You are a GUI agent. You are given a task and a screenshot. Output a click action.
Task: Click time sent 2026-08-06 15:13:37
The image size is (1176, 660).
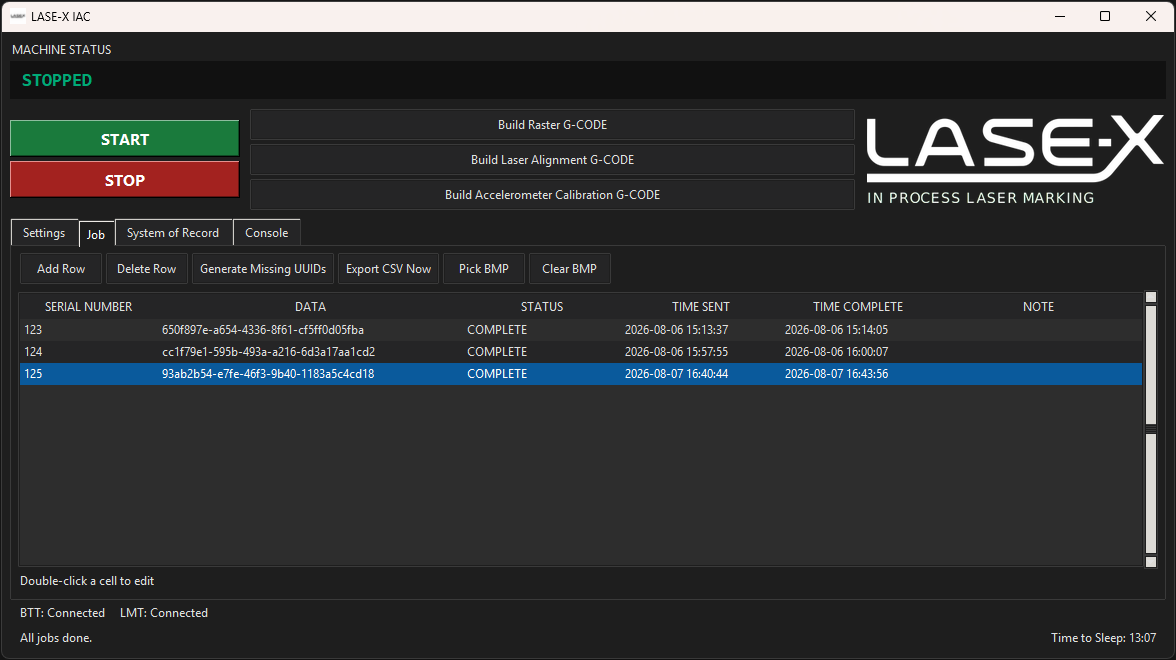coord(676,330)
